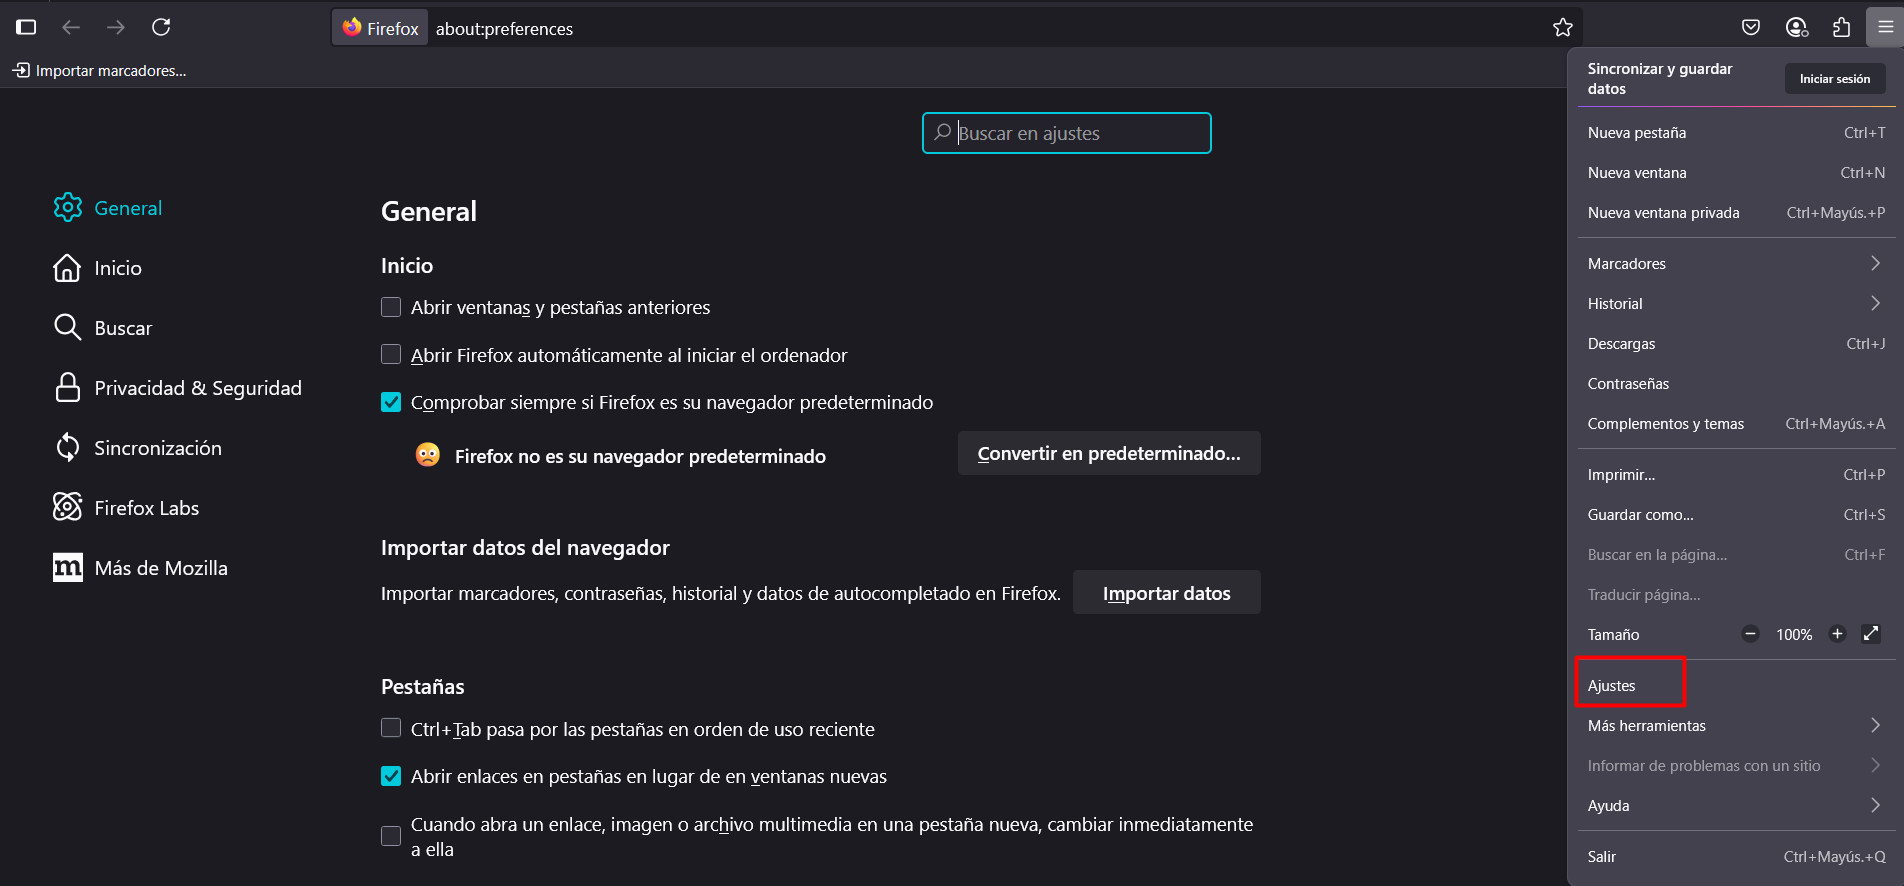Enable Ctrl+Tab orden de uso reciente
The height and width of the screenshot is (886, 1904).
[x=391, y=728]
